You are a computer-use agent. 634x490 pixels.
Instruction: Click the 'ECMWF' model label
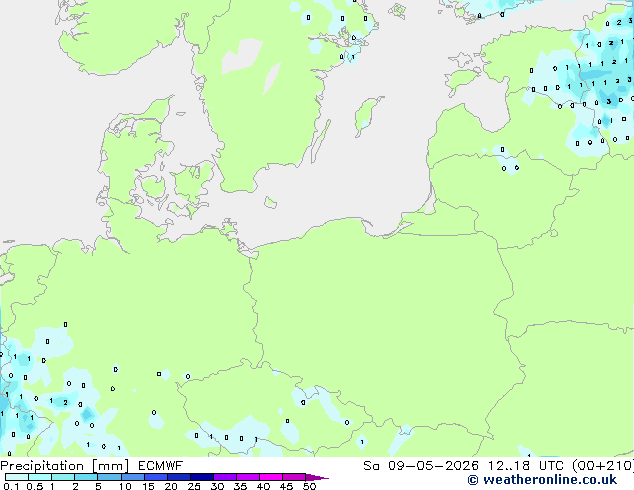tap(161, 466)
